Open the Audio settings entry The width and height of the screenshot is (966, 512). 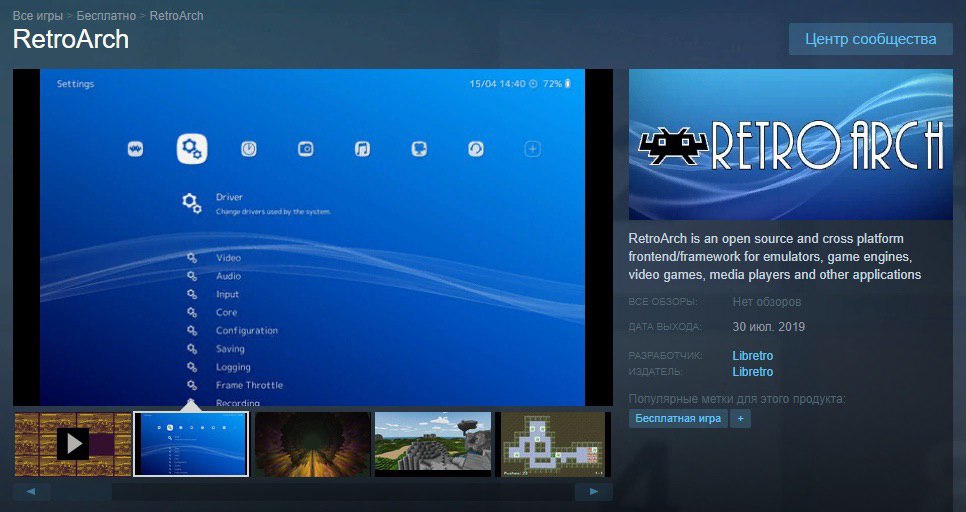[228, 276]
